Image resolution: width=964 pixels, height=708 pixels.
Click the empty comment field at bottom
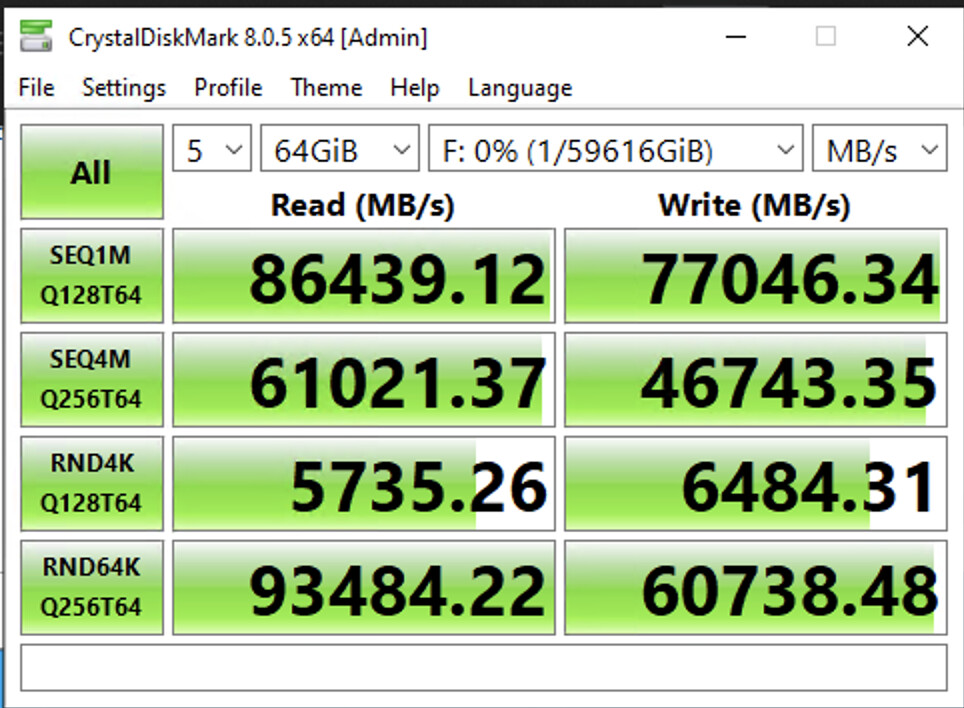click(x=483, y=667)
